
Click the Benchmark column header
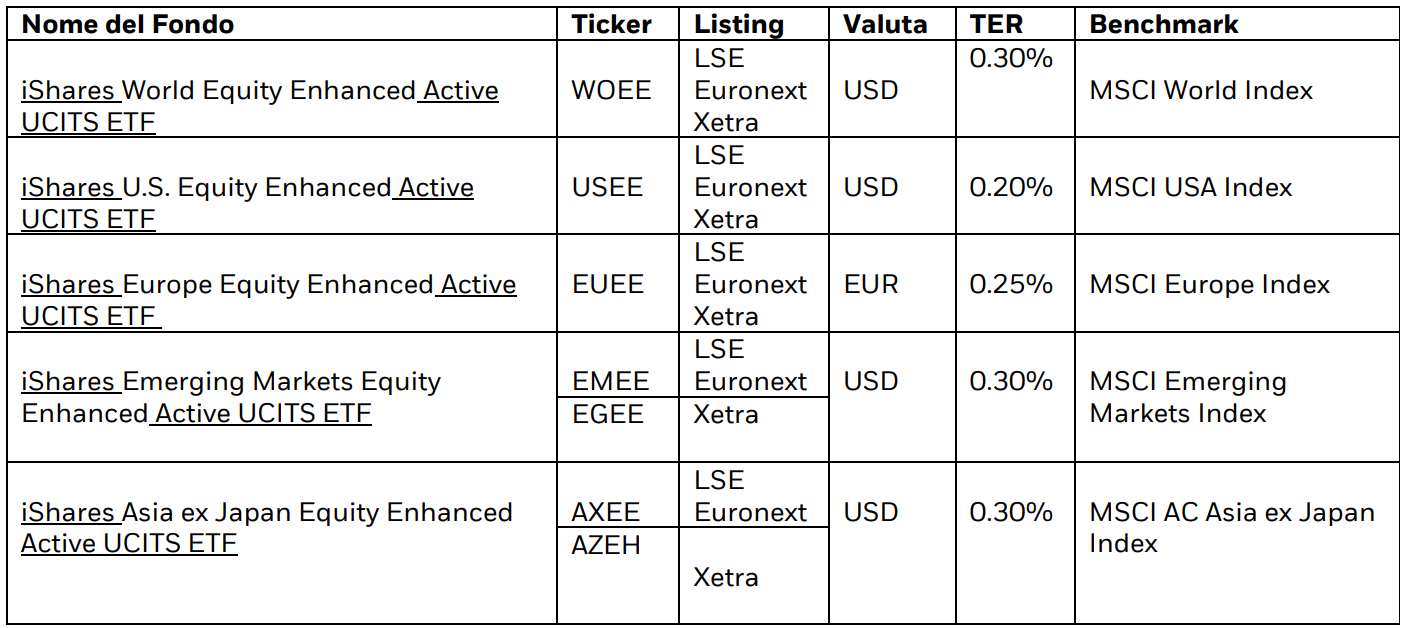coord(1164,24)
